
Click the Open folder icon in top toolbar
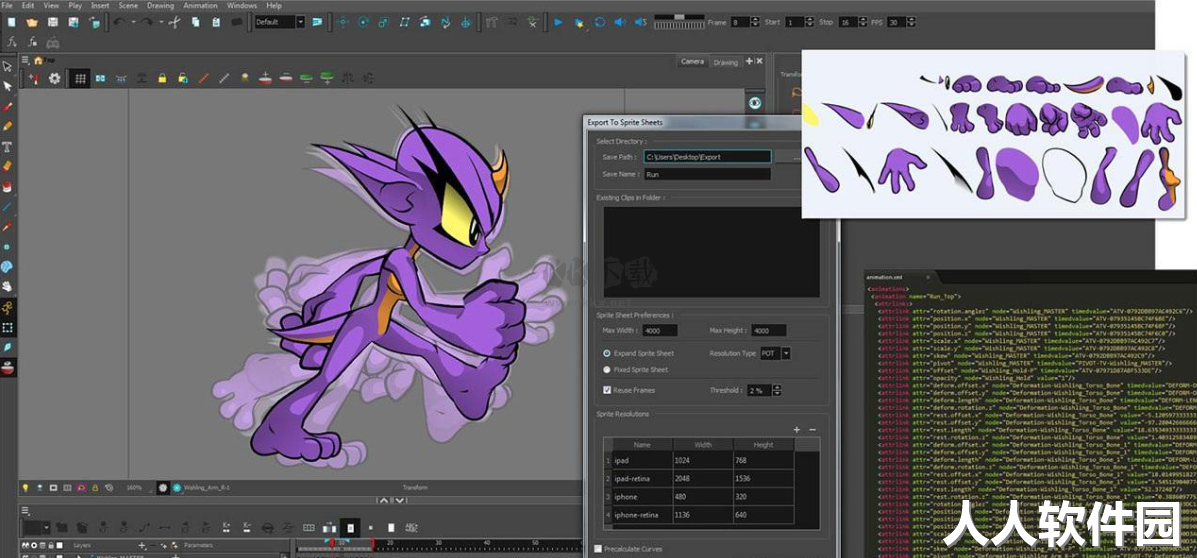click(31, 22)
